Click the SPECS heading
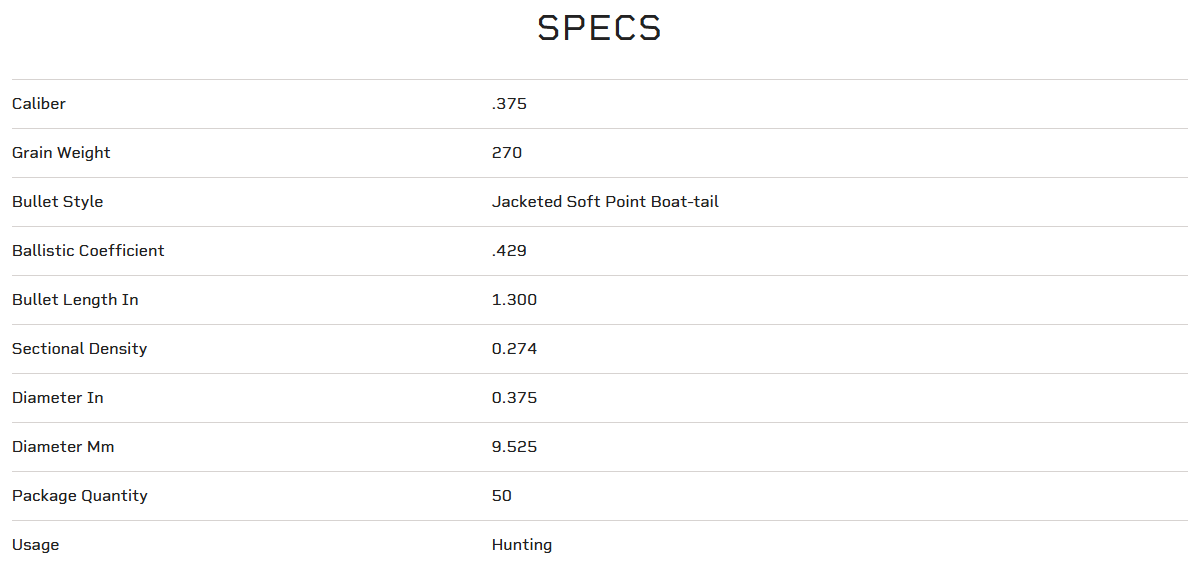 click(x=599, y=28)
